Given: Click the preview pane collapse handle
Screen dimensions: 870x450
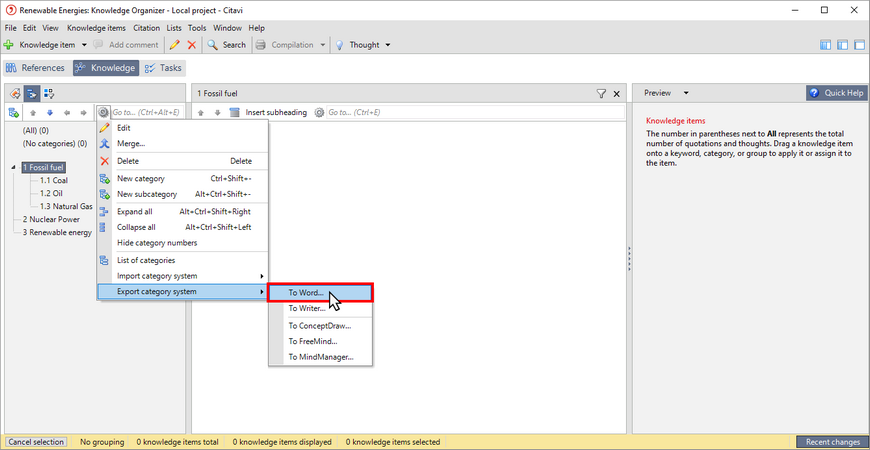Looking at the screenshot, I should click(x=629, y=259).
